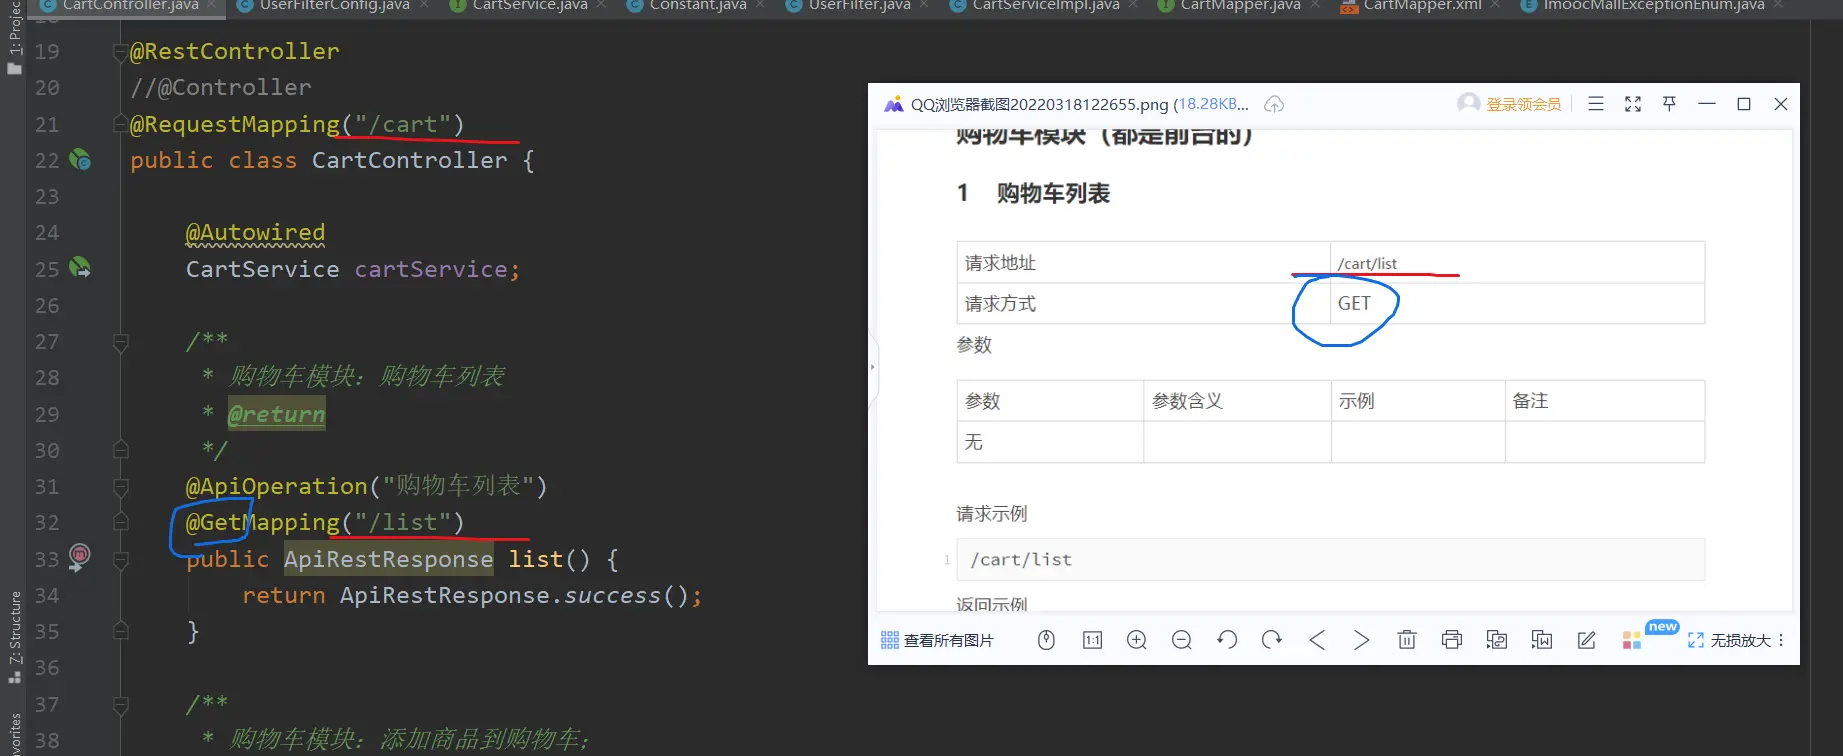Zoom in on the image viewer picture
1843x756 pixels.
[x=1137, y=640]
